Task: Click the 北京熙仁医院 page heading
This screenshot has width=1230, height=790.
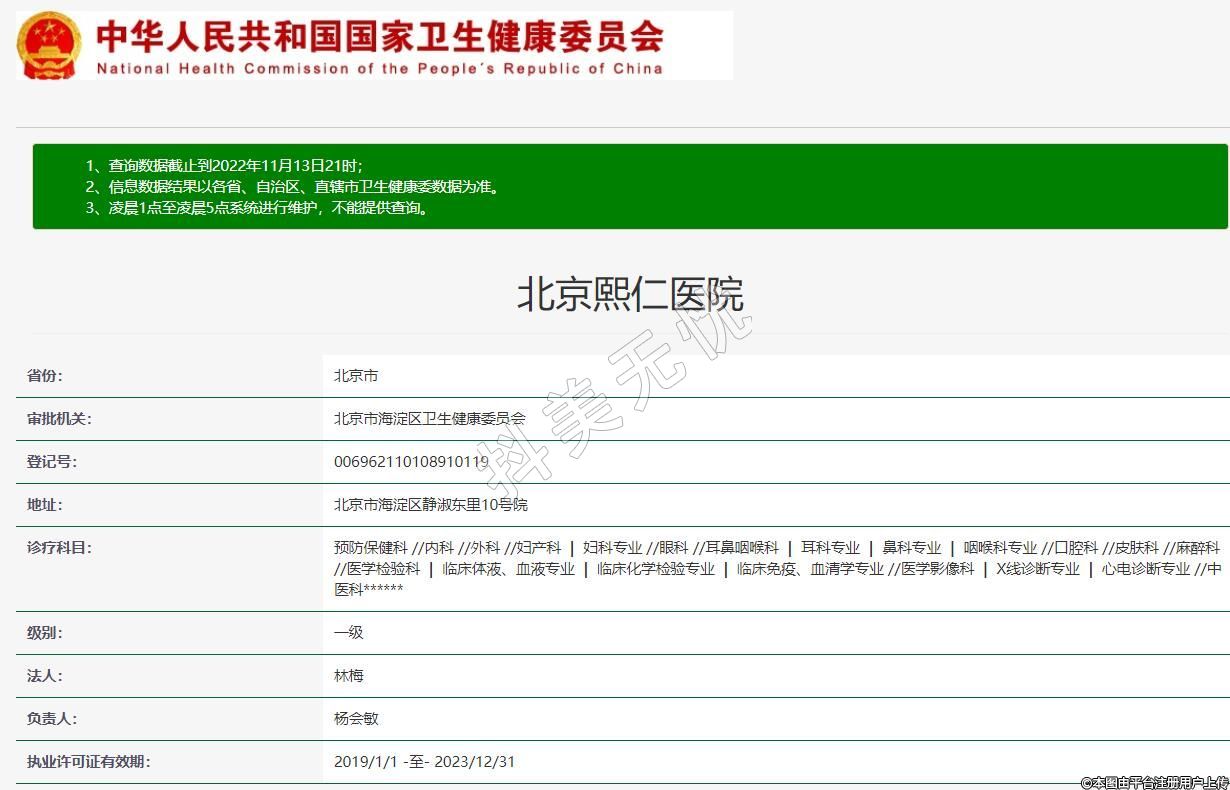Action: pyautogui.click(x=630, y=295)
